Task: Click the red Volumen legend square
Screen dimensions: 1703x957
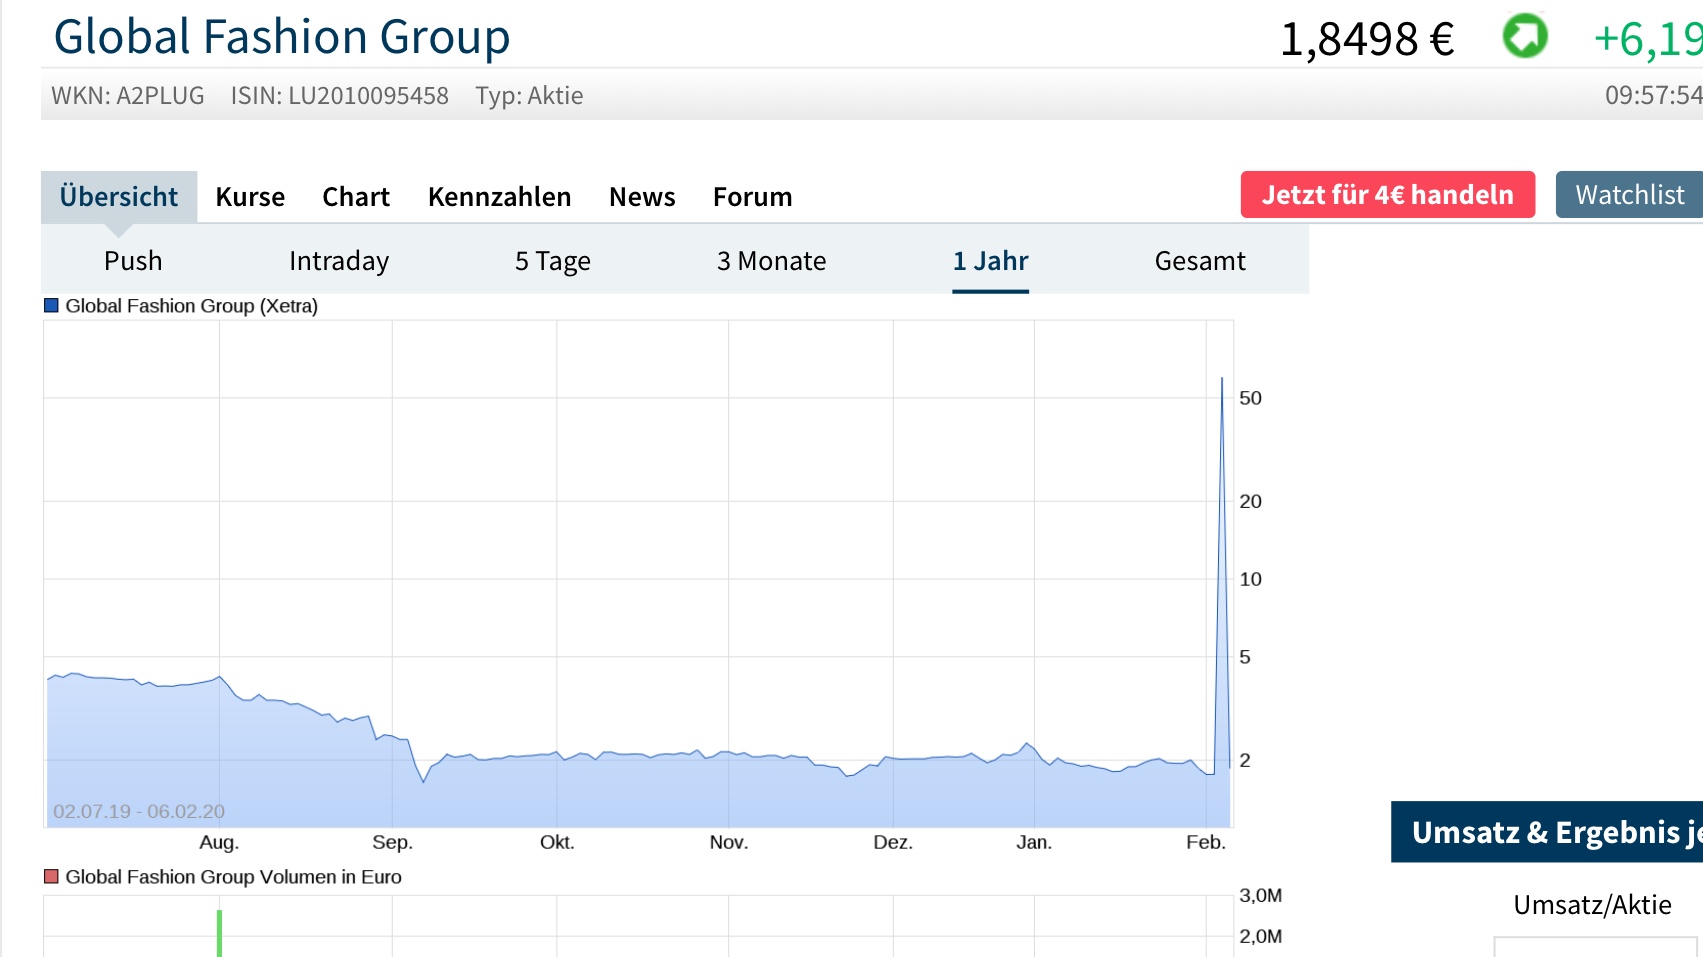Action: pos(52,877)
